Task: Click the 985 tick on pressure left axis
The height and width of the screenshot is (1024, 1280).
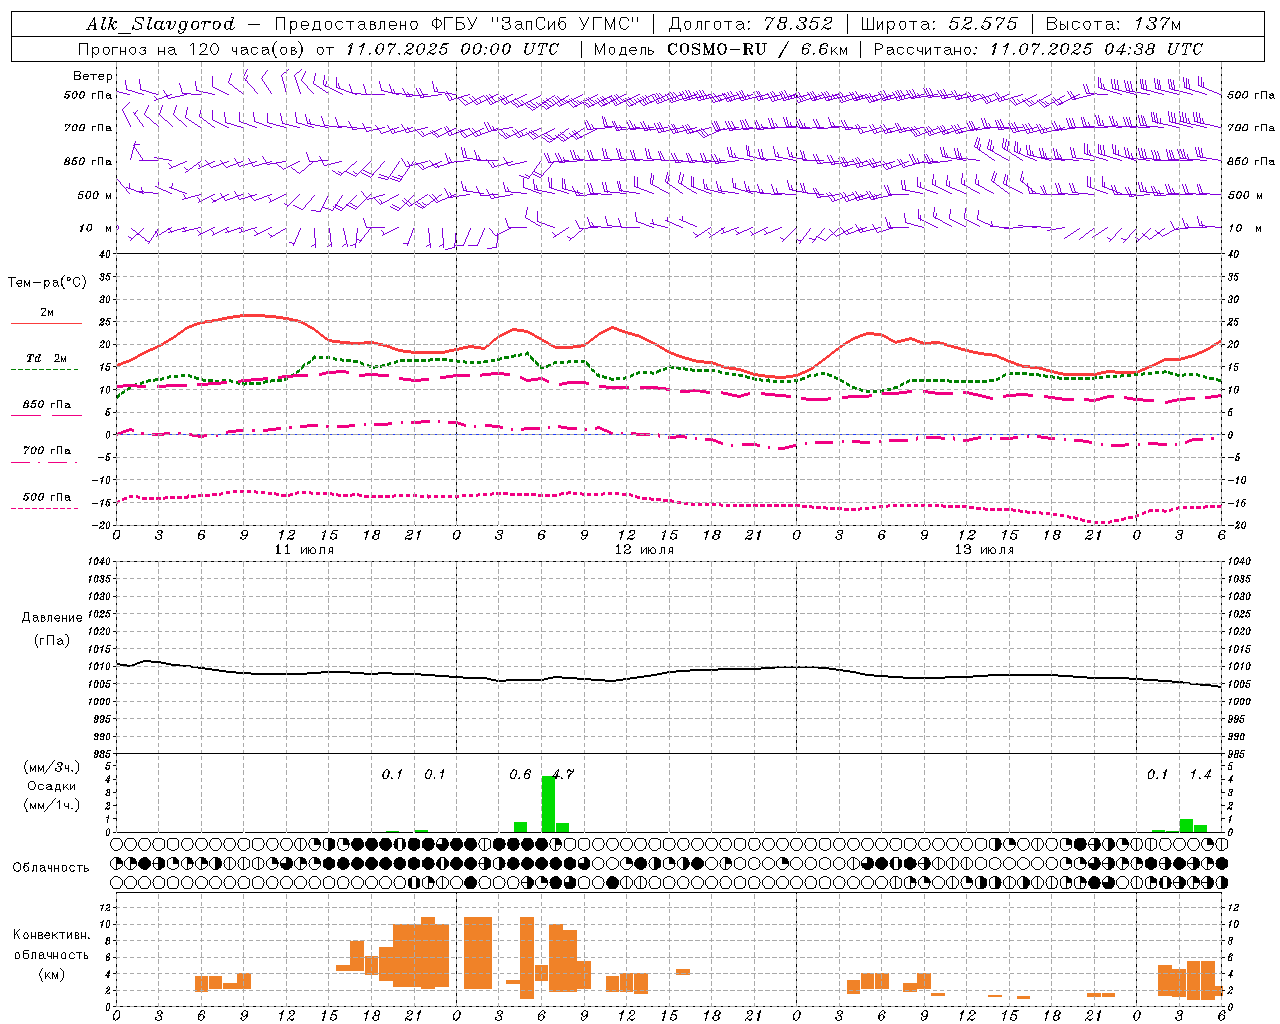Action: point(102,754)
